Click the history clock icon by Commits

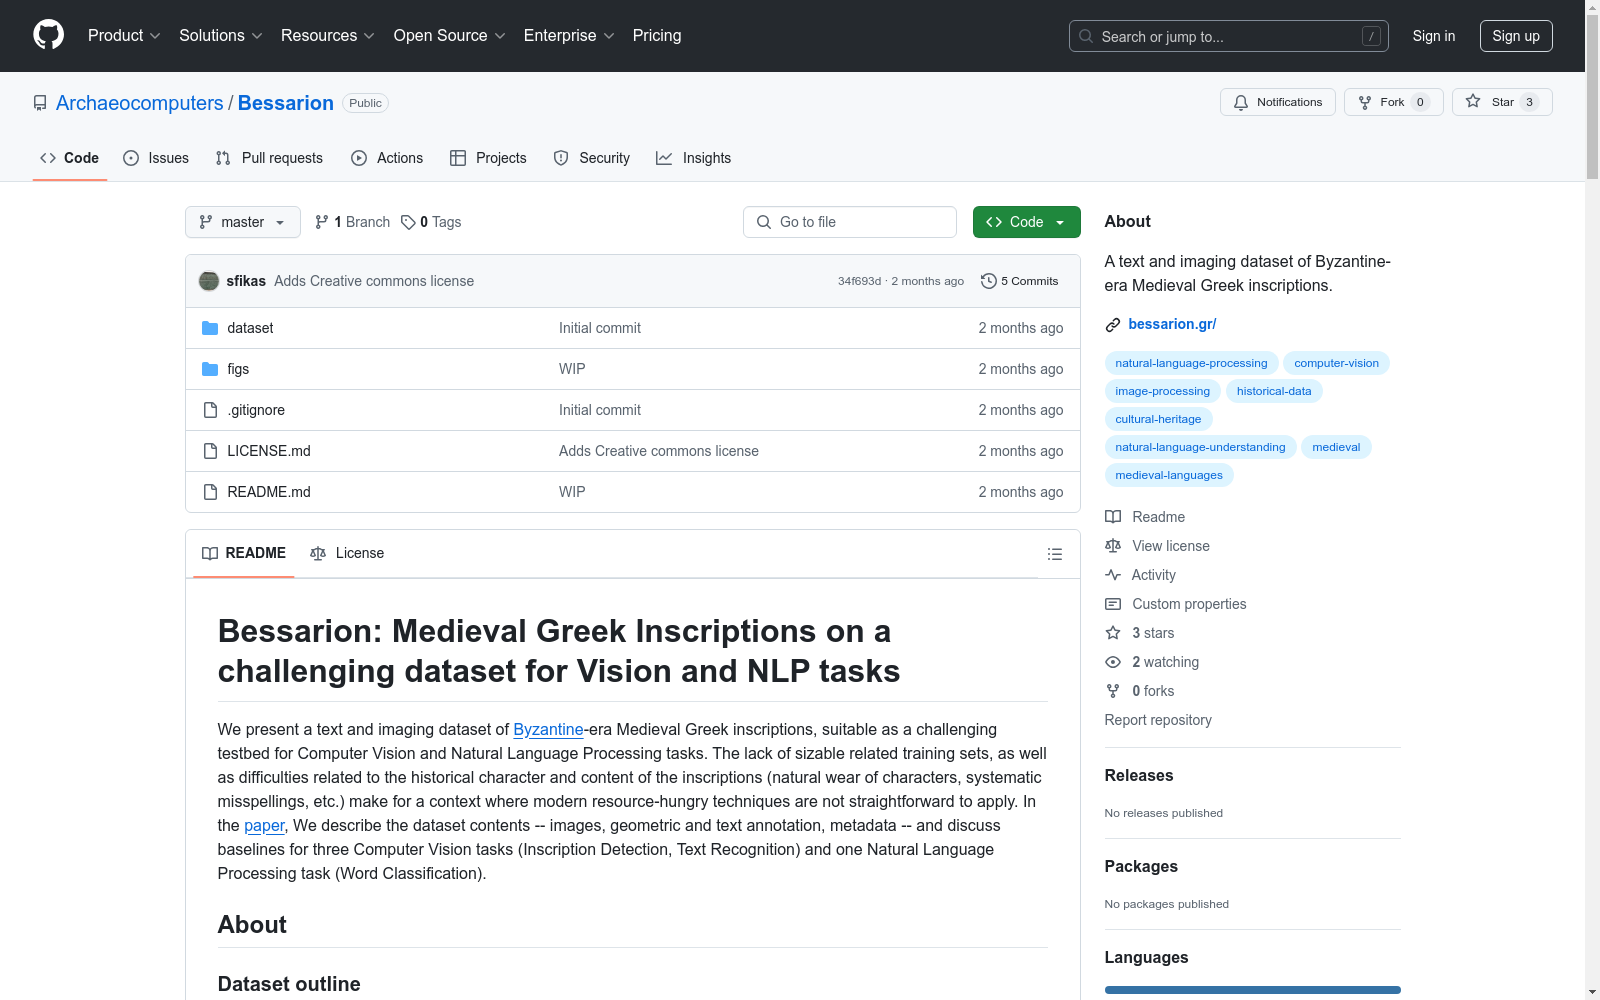[989, 281]
